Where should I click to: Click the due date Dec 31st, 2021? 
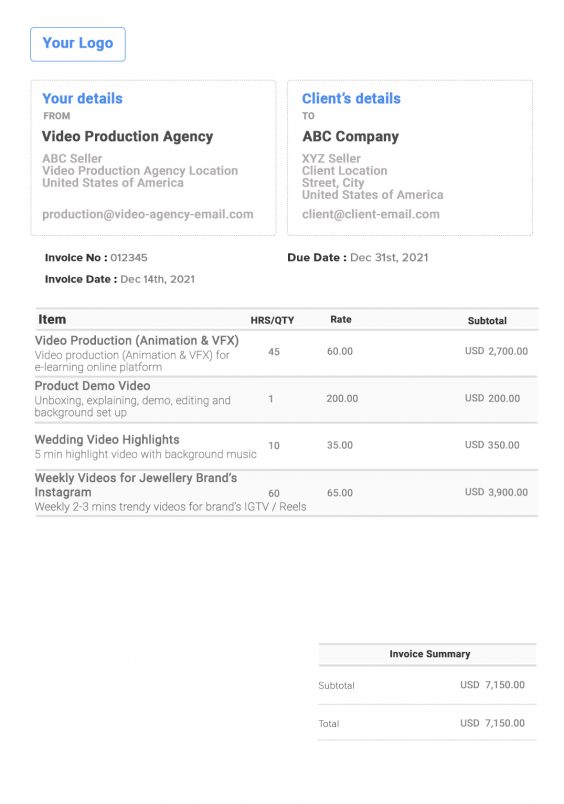389,257
